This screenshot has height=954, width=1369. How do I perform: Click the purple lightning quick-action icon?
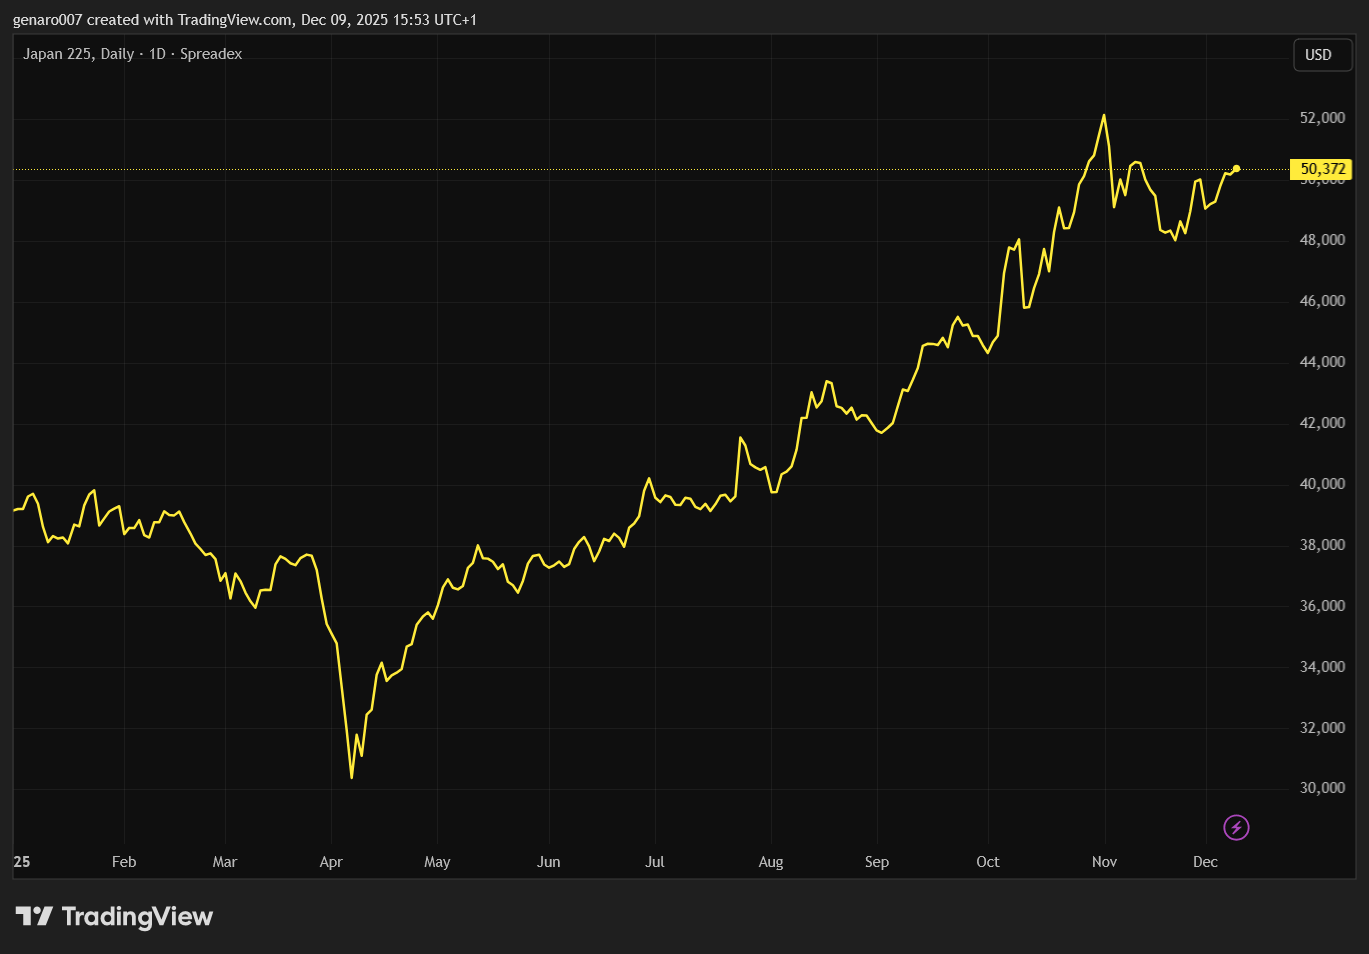click(1236, 827)
